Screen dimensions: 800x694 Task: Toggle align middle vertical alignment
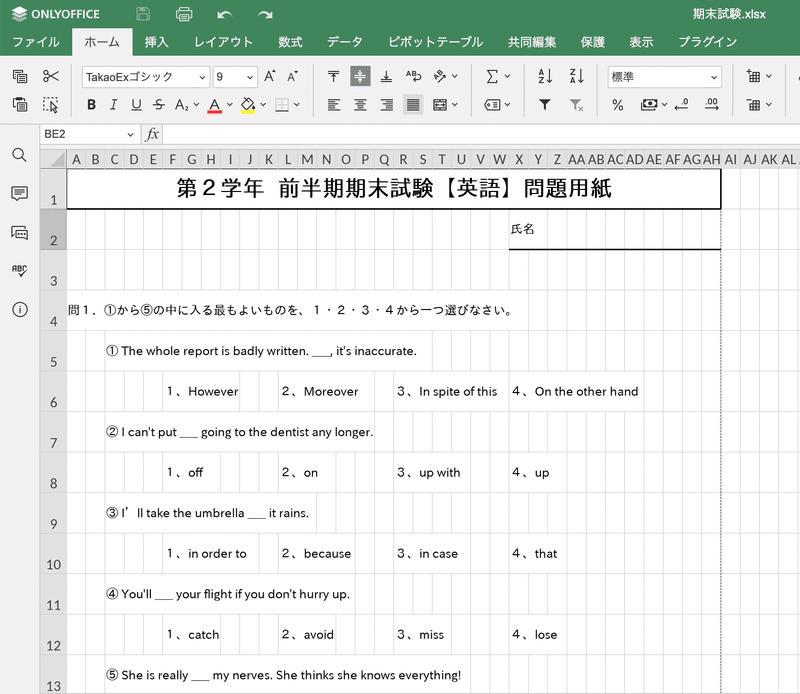360,77
